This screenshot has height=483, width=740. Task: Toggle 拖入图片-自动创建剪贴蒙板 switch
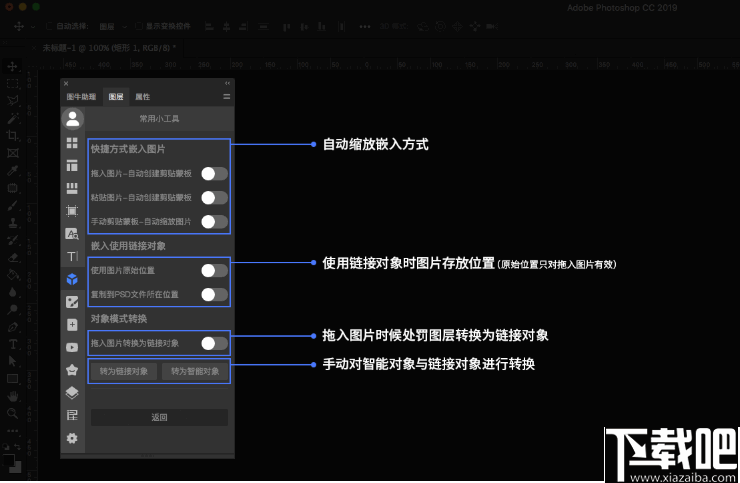coord(214,174)
